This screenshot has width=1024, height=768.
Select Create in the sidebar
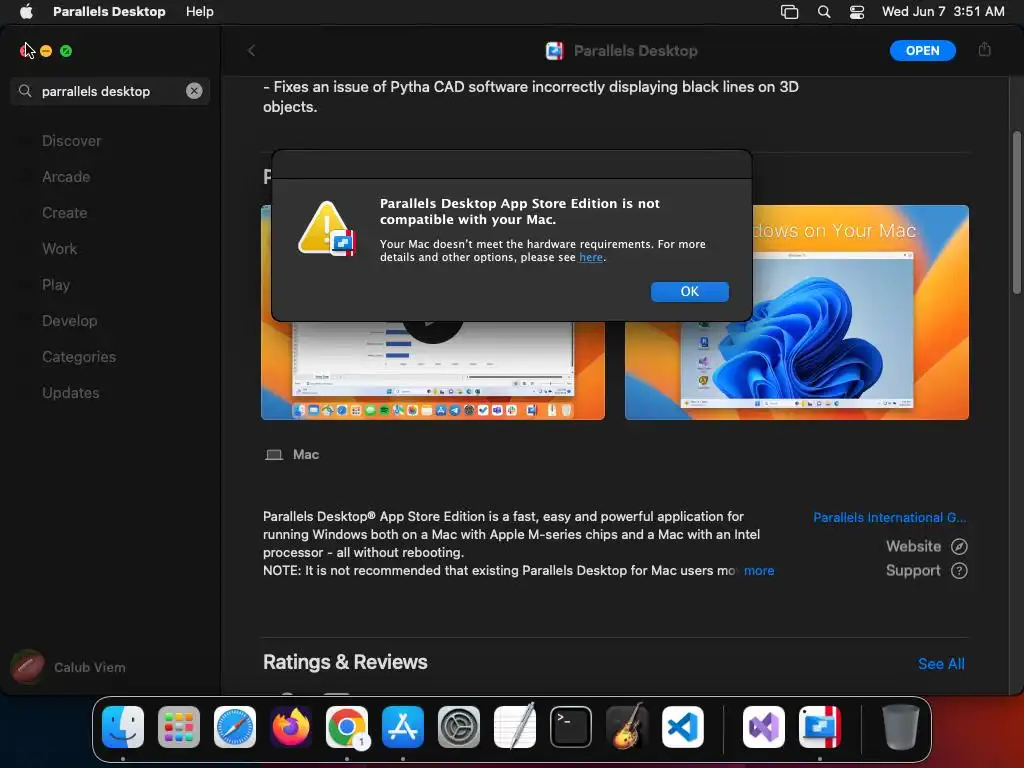pos(65,213)
